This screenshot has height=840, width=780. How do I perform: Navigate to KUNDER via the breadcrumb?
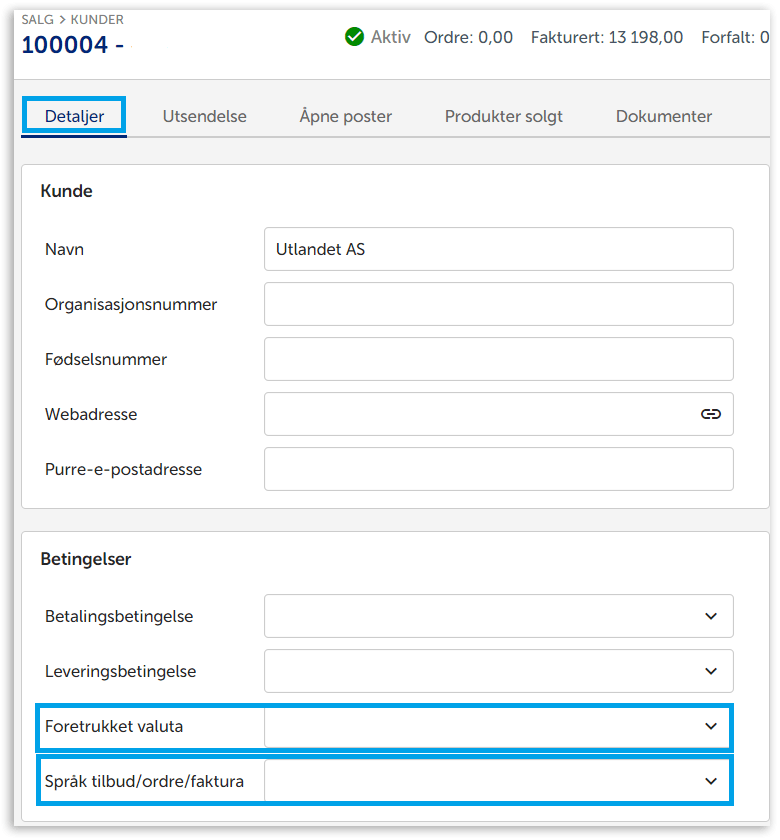pyautogui.click(x=97, y=19)
